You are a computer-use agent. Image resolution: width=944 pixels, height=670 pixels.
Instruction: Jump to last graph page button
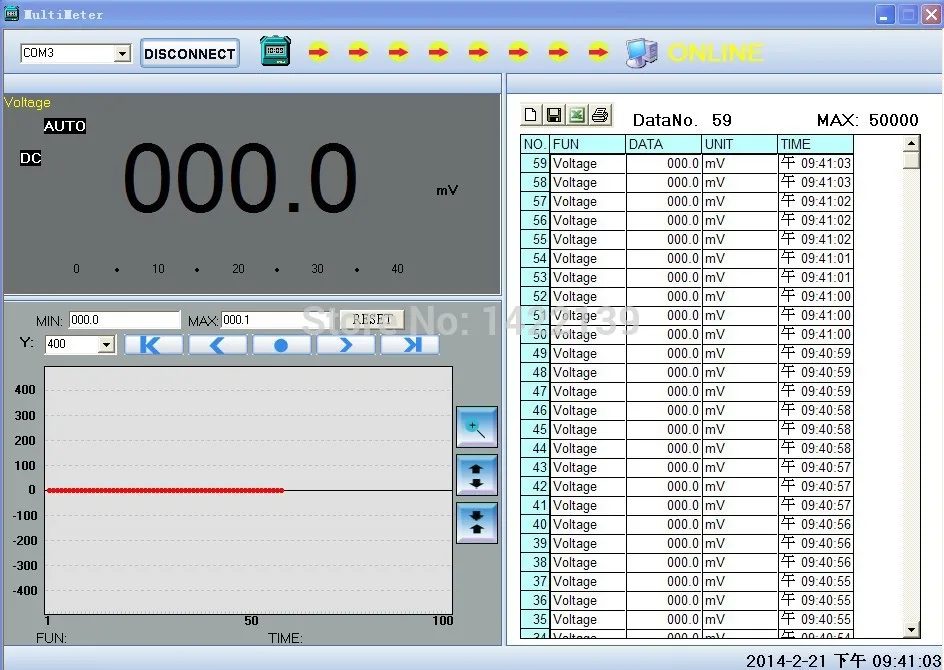[x=410, y=345]
